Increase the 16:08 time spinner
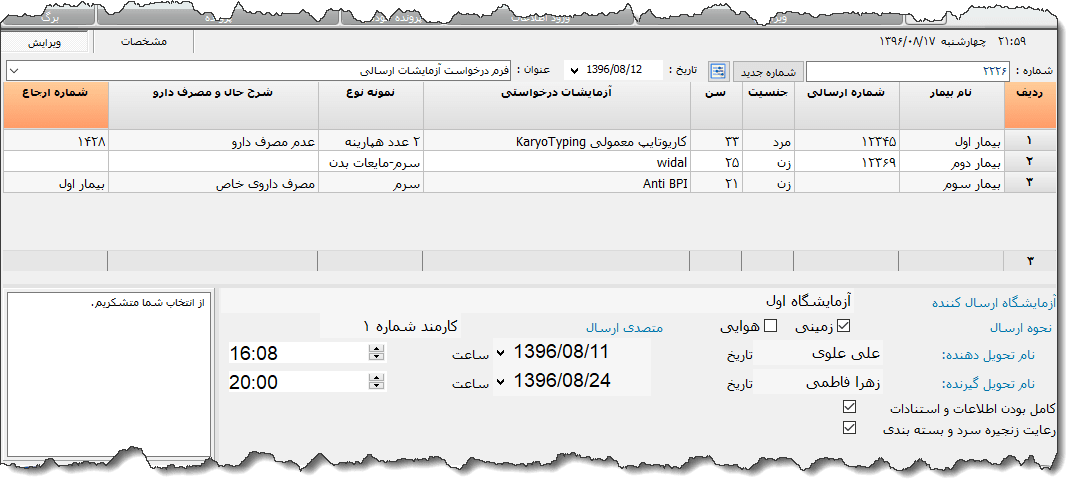Screen dimensions: 1067x479 pos(376,349)
